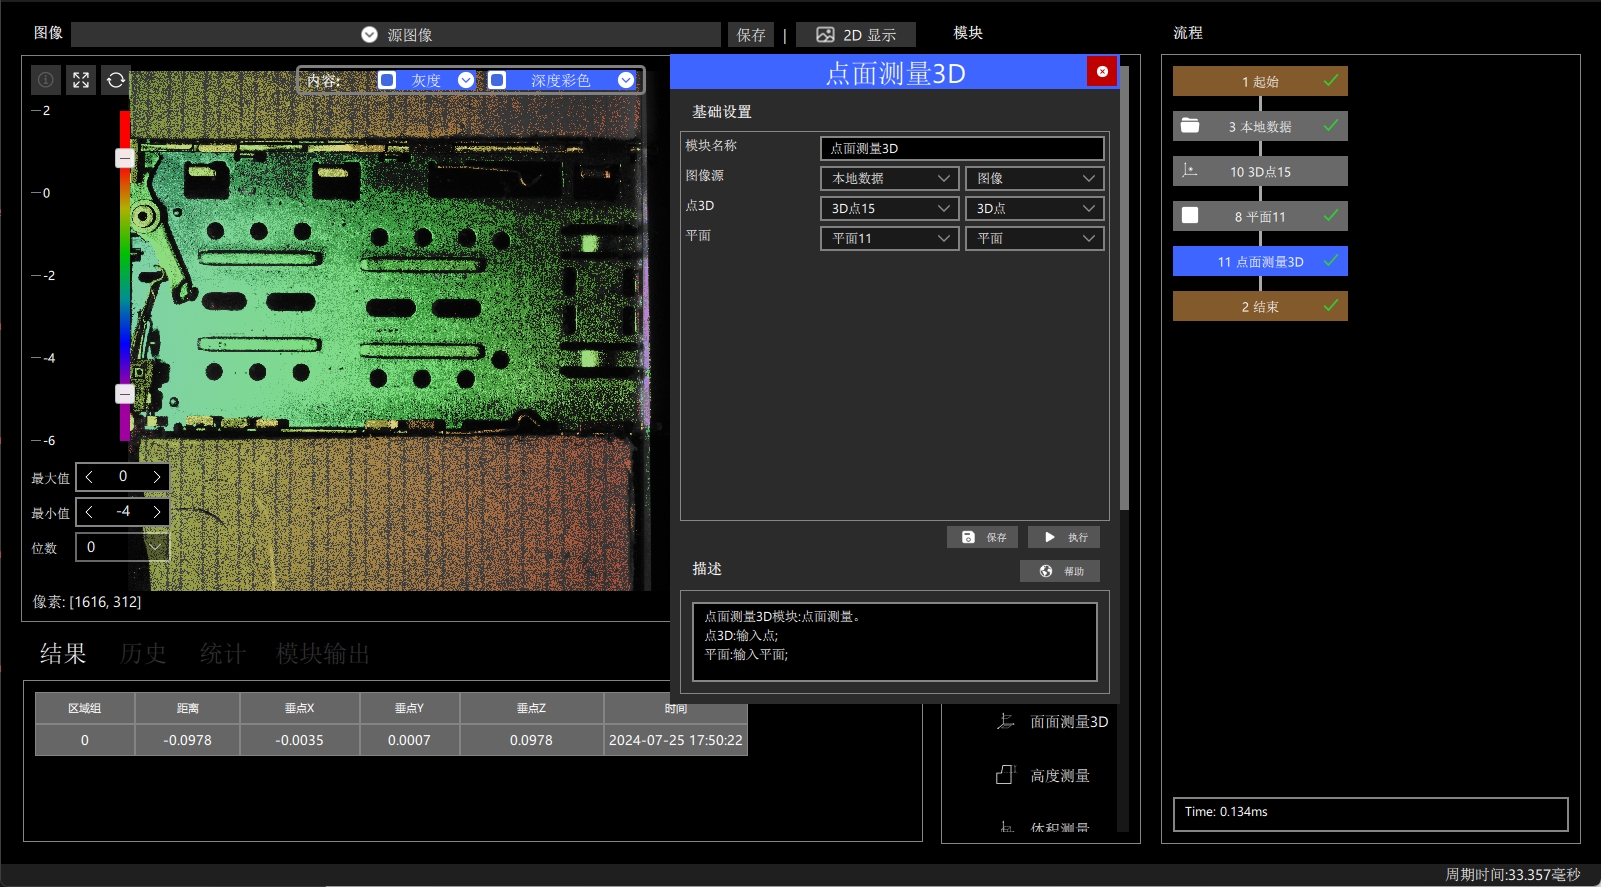This screenshot has width=1601, height=887.
Task: Click the 垂点Y value 0.0007 cell
Action: click(410, 740)
